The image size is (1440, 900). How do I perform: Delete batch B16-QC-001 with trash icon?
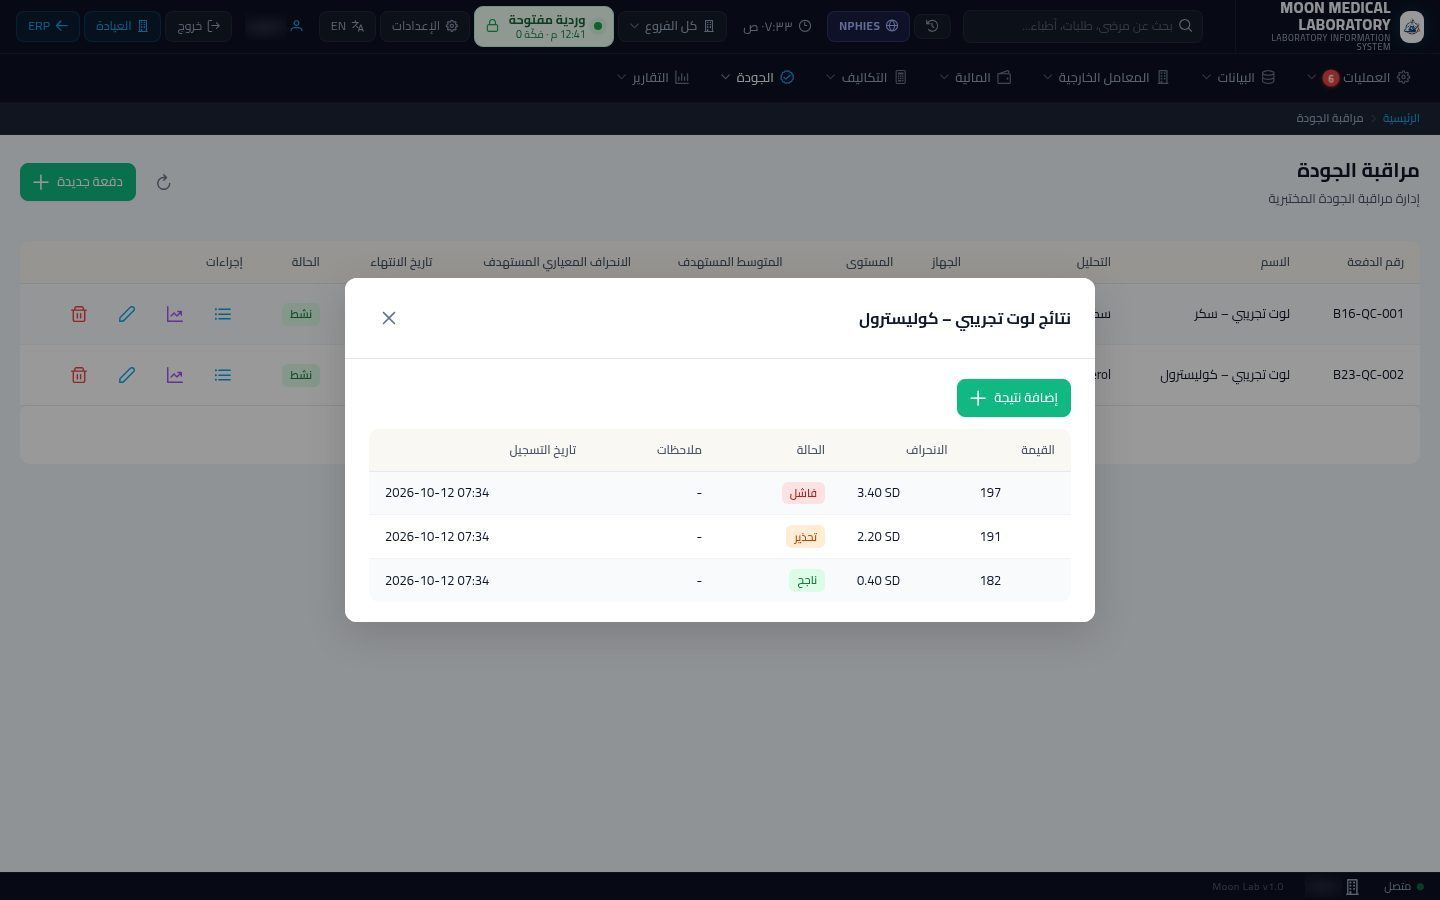coord(79,314)
